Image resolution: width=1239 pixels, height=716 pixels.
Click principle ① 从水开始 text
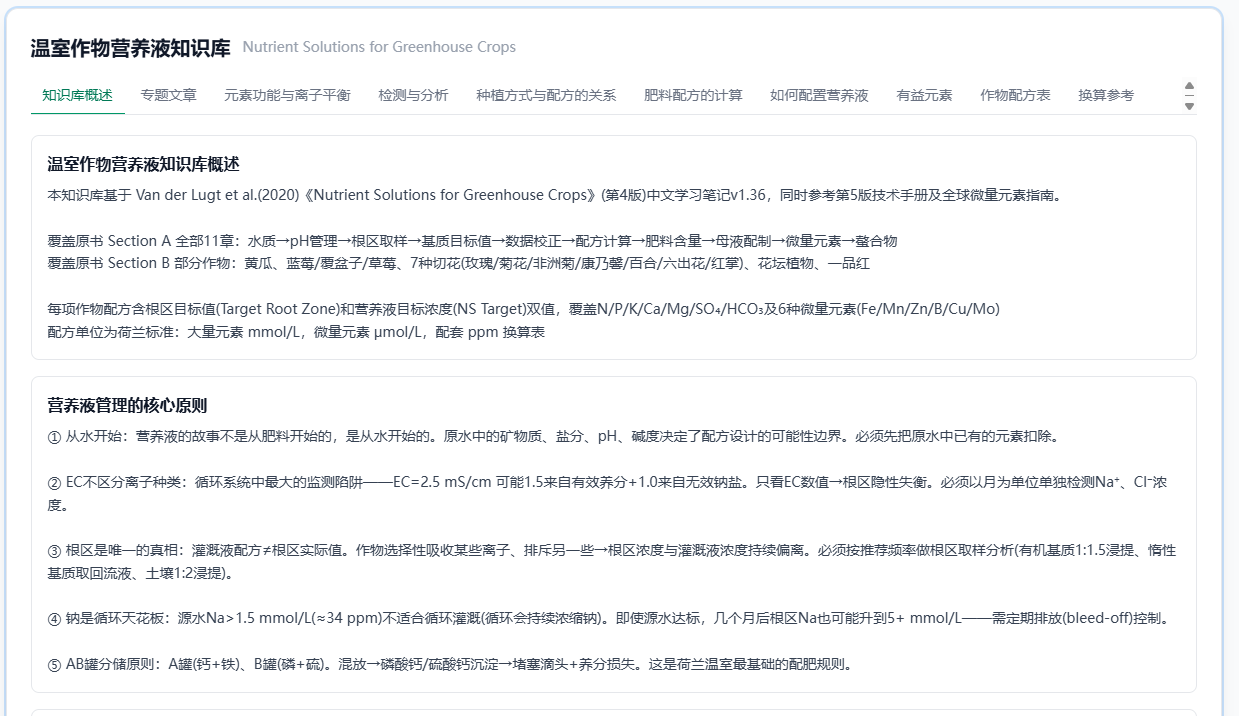[x=553, y=436]
